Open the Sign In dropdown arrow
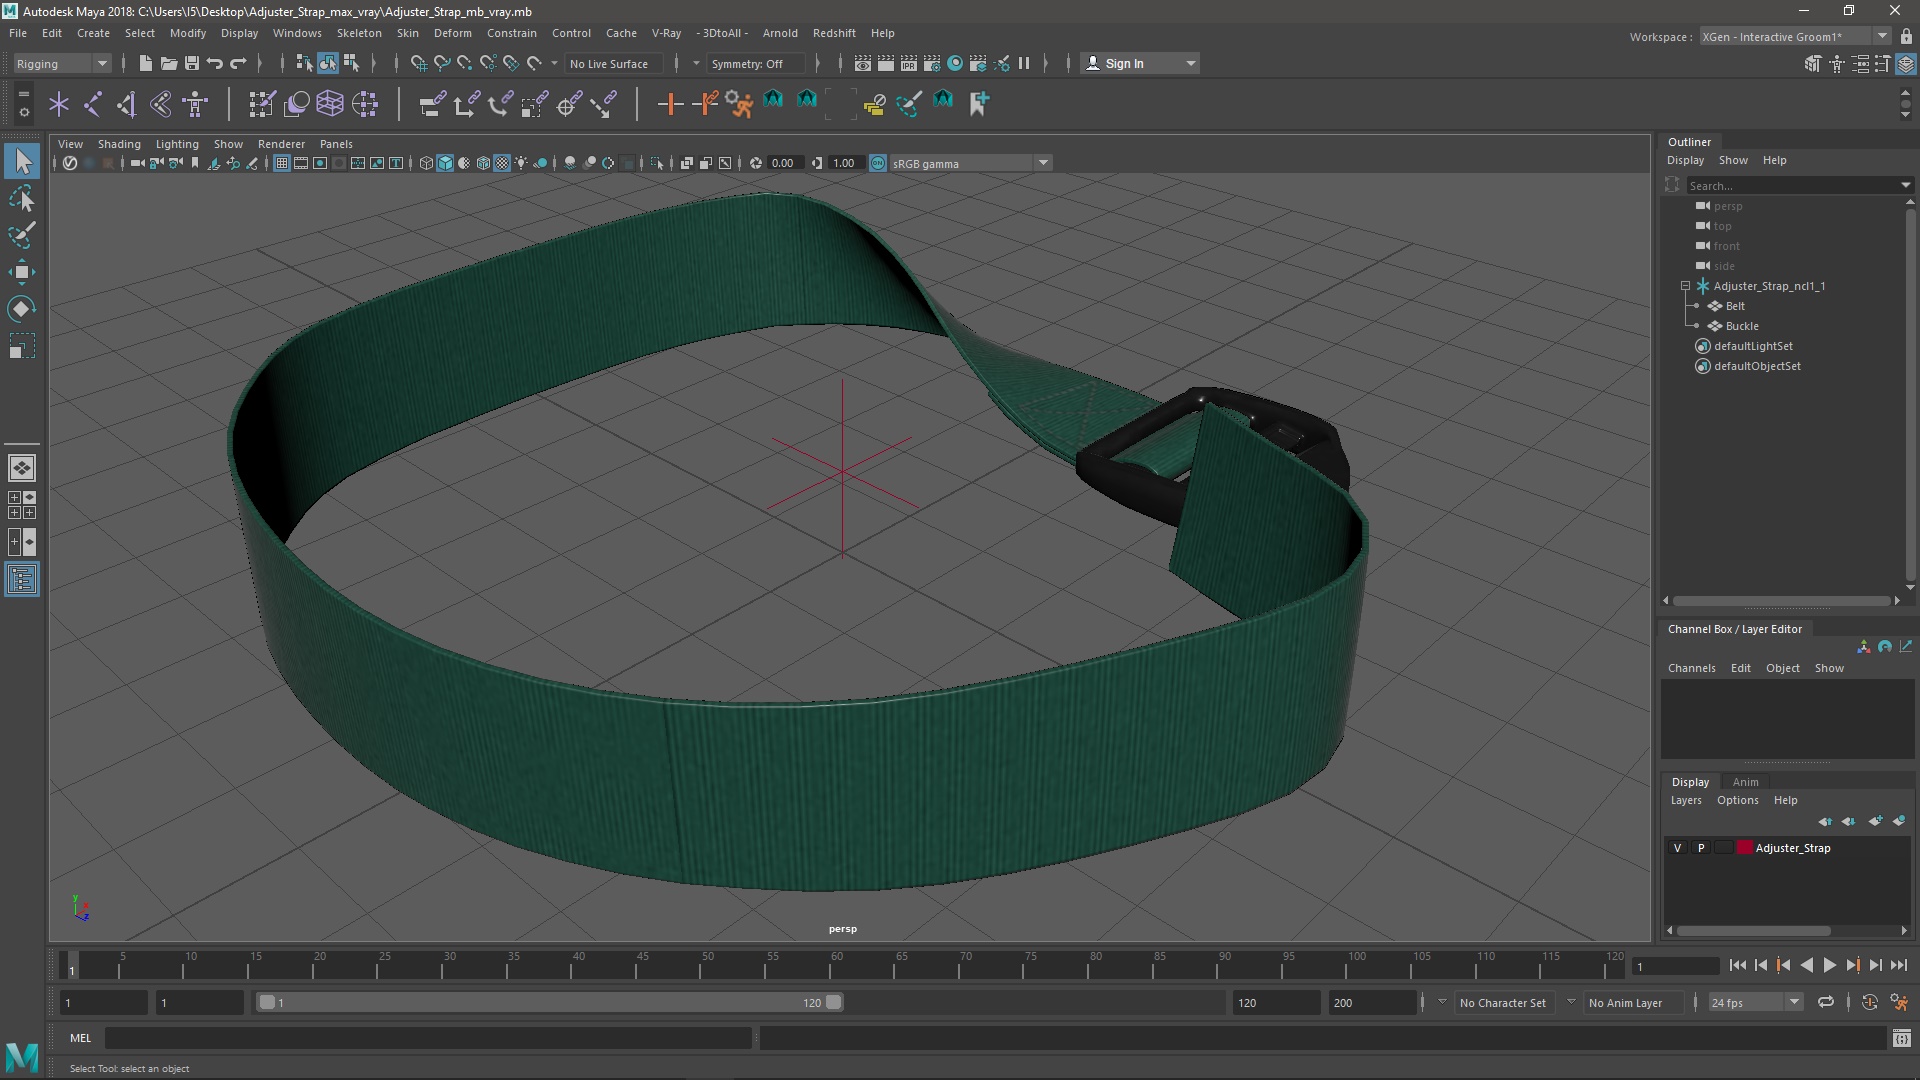The width and height of the screenshot is (1920, 1080). click(1191, 63)
